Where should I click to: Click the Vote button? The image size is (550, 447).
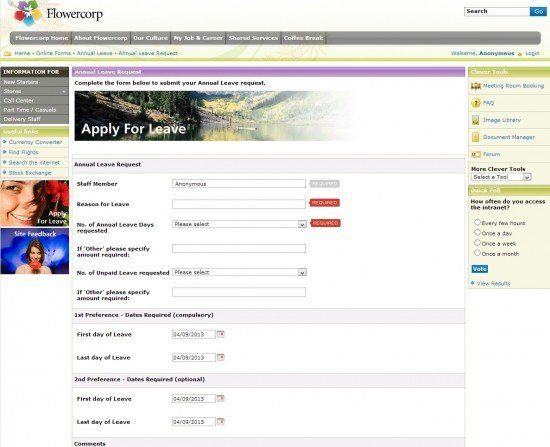click(479, 269)
